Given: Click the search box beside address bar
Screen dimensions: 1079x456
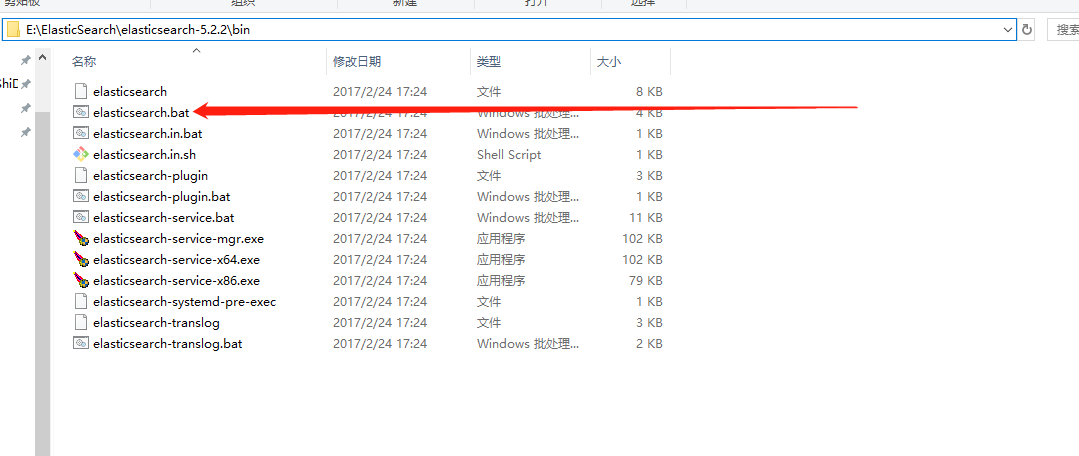Looking at the screenshot, I should click(1063, 30).
